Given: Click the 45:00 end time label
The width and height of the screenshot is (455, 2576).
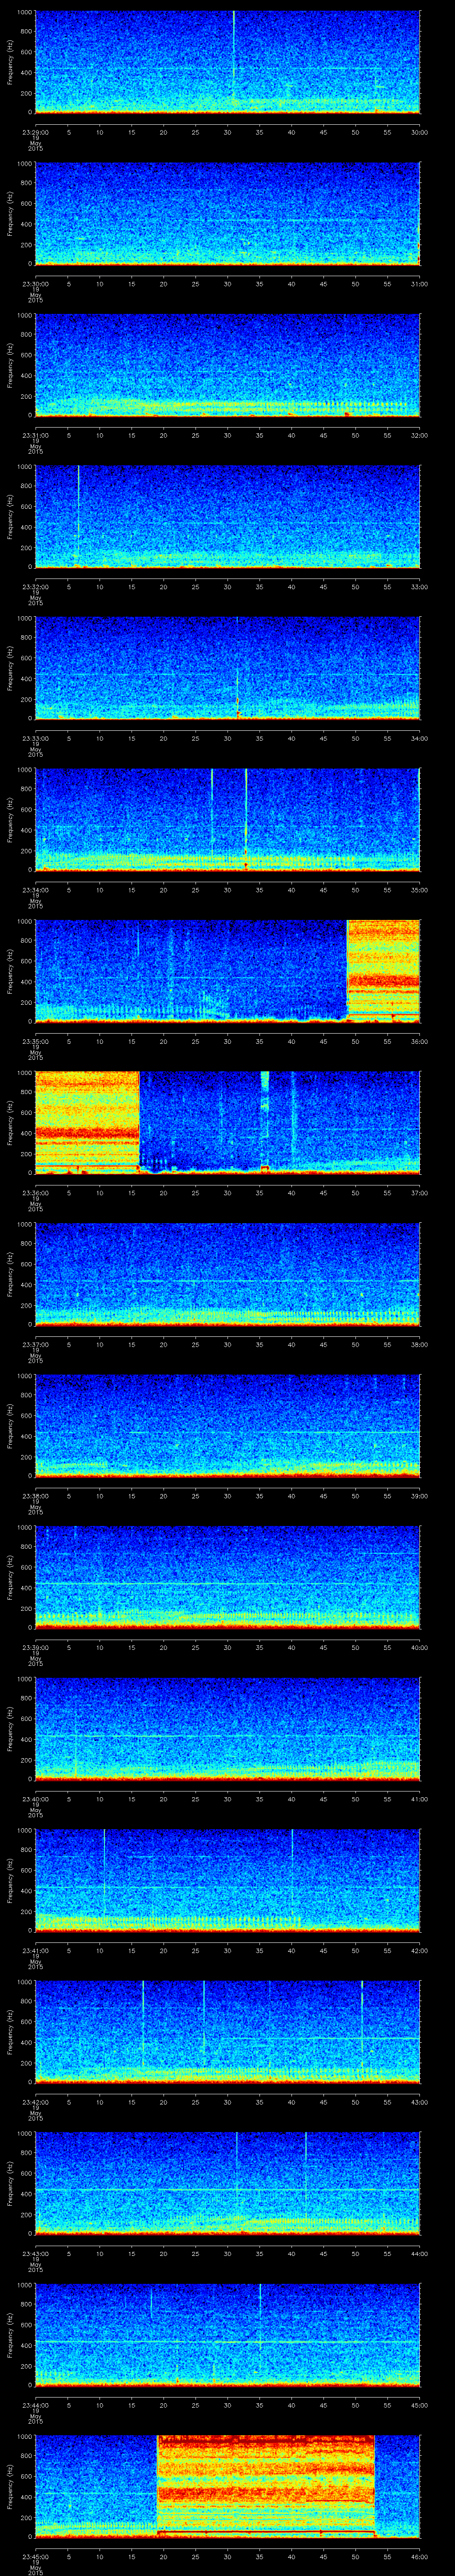Looking at the screenshot, I should click(420, 2405).
